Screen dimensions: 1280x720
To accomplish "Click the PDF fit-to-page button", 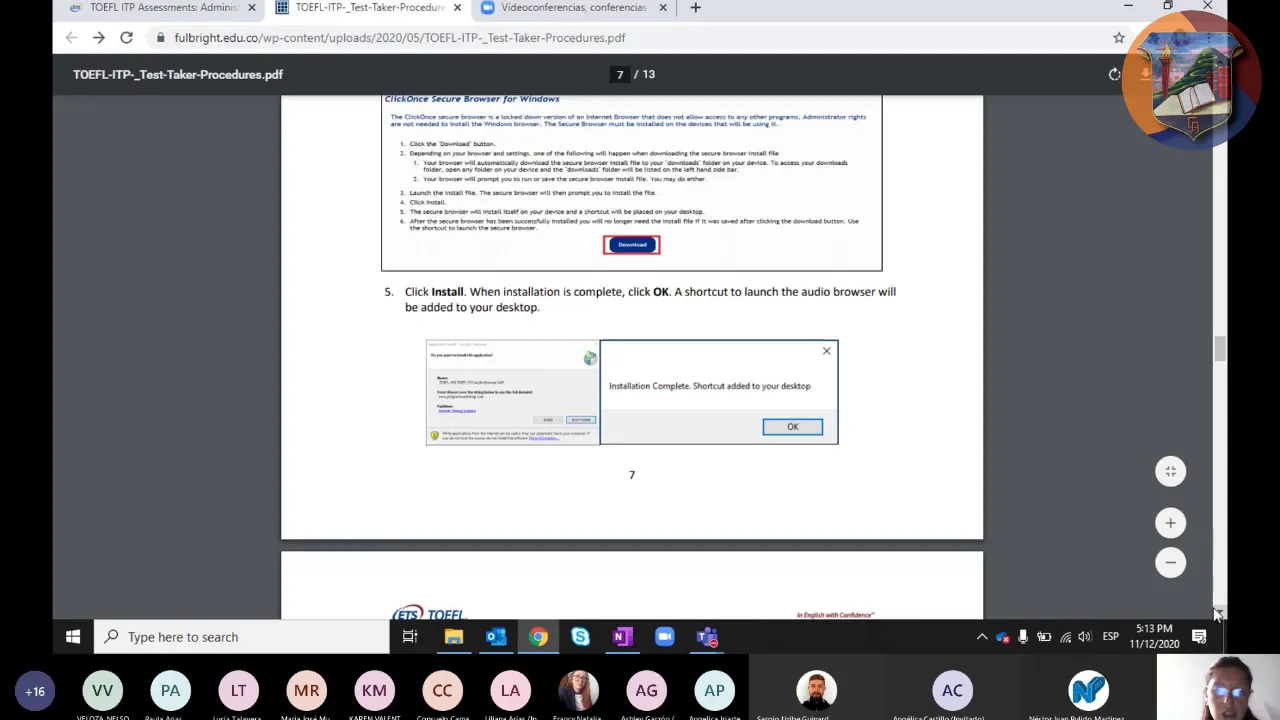I will tap(1170, 471).
